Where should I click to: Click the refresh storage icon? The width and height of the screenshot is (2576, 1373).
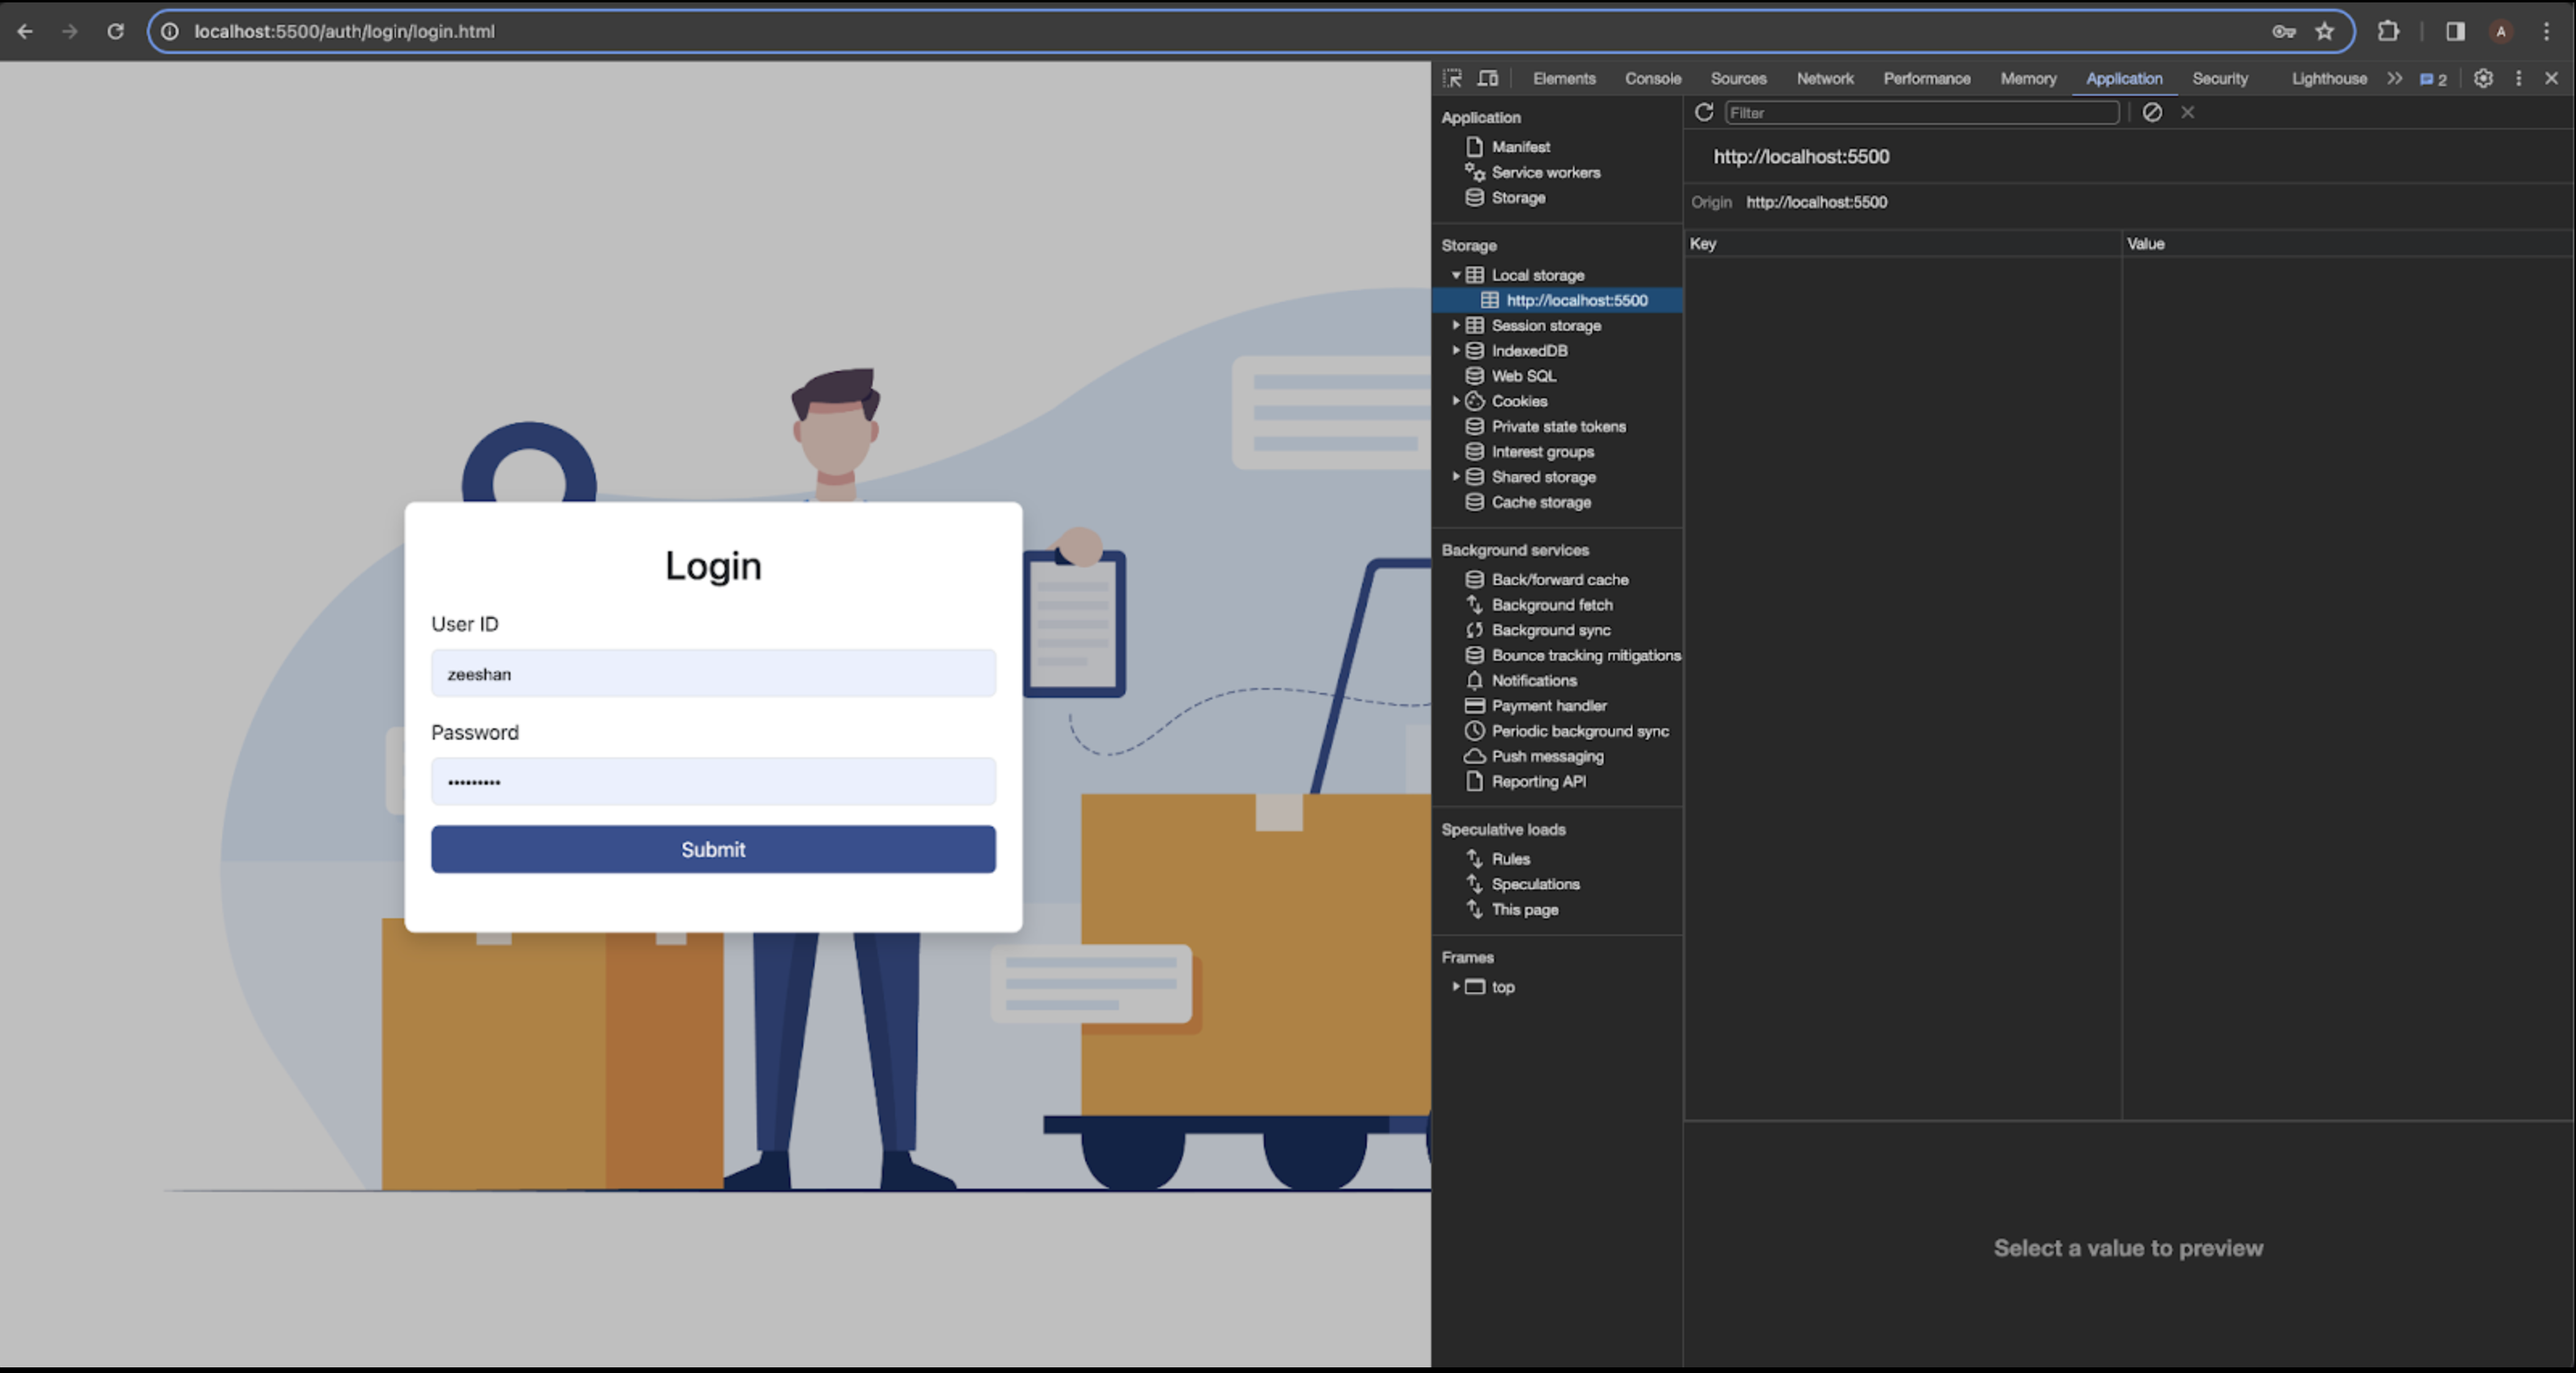coord(1704,112)
